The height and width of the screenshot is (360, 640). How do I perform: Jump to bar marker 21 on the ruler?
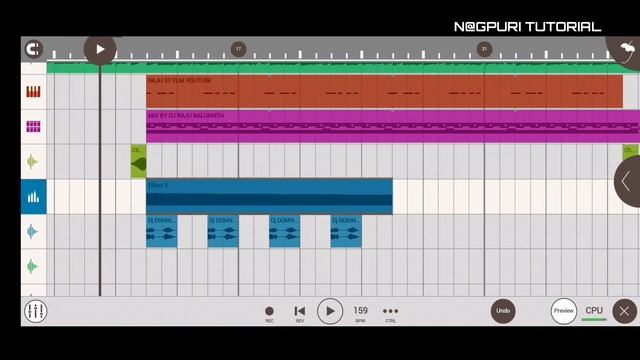[x=484, y=49]
